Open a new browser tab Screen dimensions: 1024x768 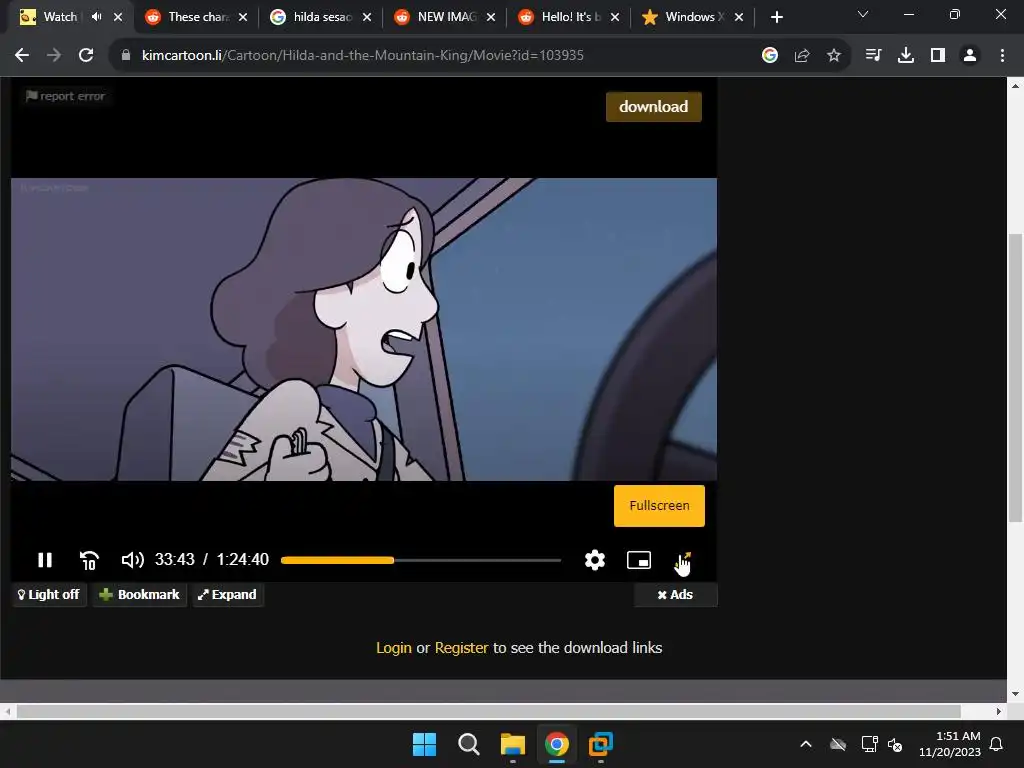(x=776, y=17)
